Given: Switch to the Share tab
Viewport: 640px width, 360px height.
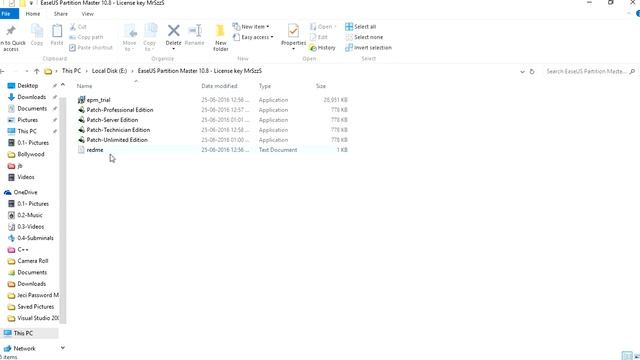Looking at the screenshot, I should [x=60, y=14].
